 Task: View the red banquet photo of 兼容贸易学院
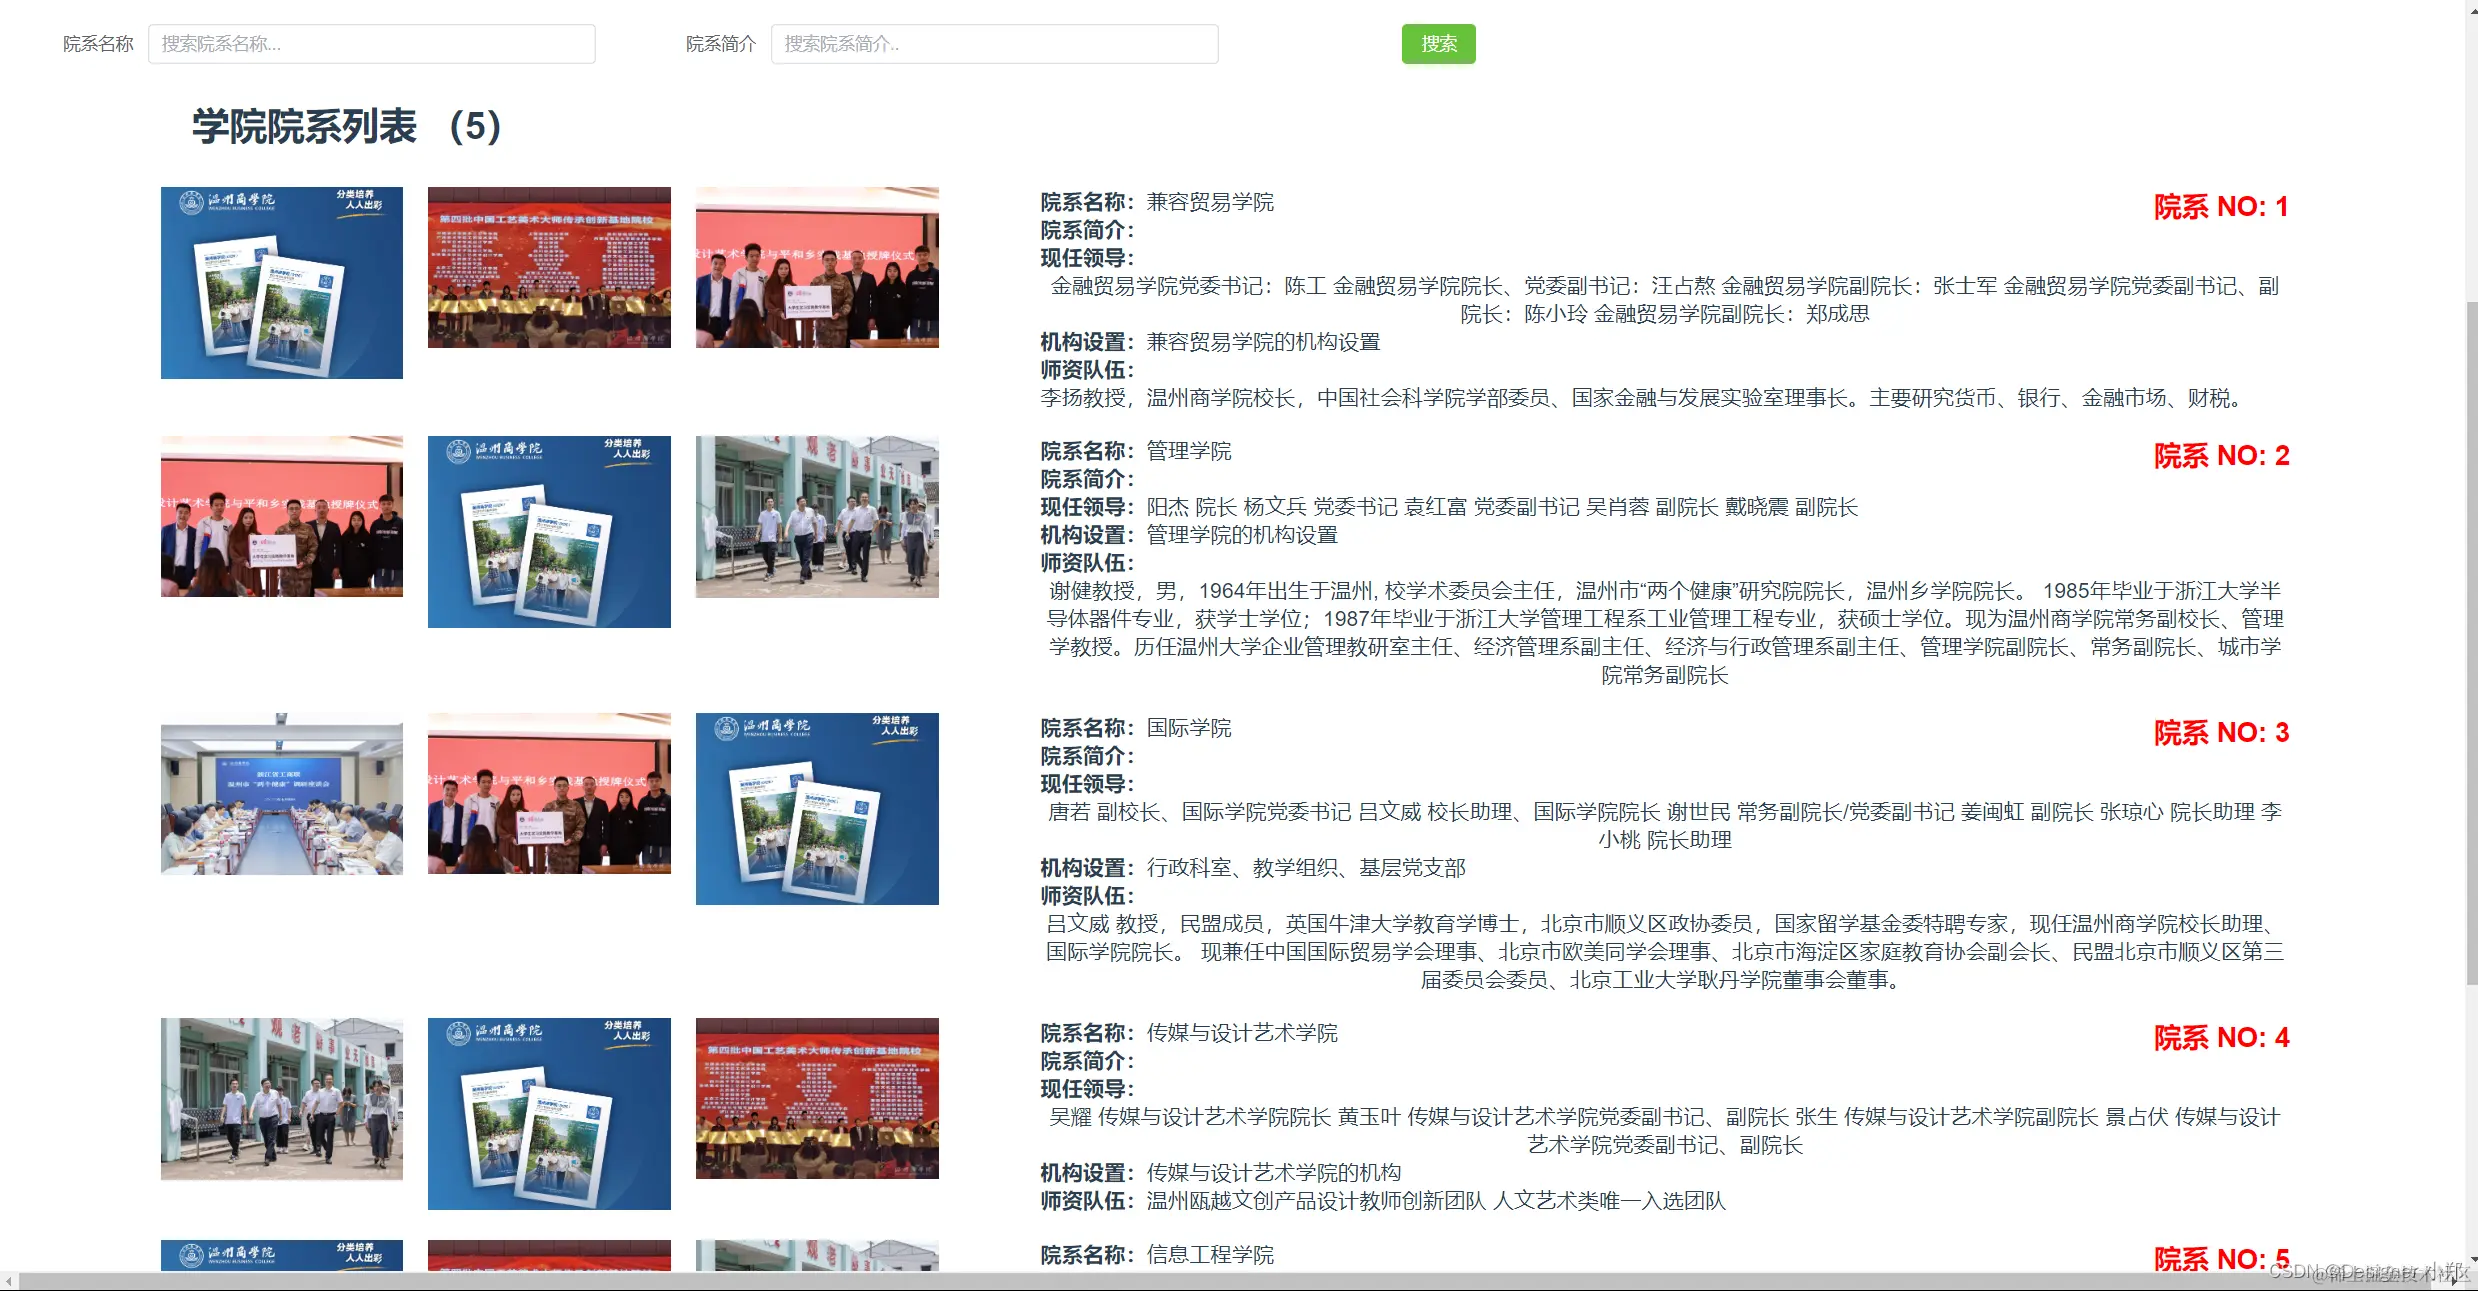(549, 267)
